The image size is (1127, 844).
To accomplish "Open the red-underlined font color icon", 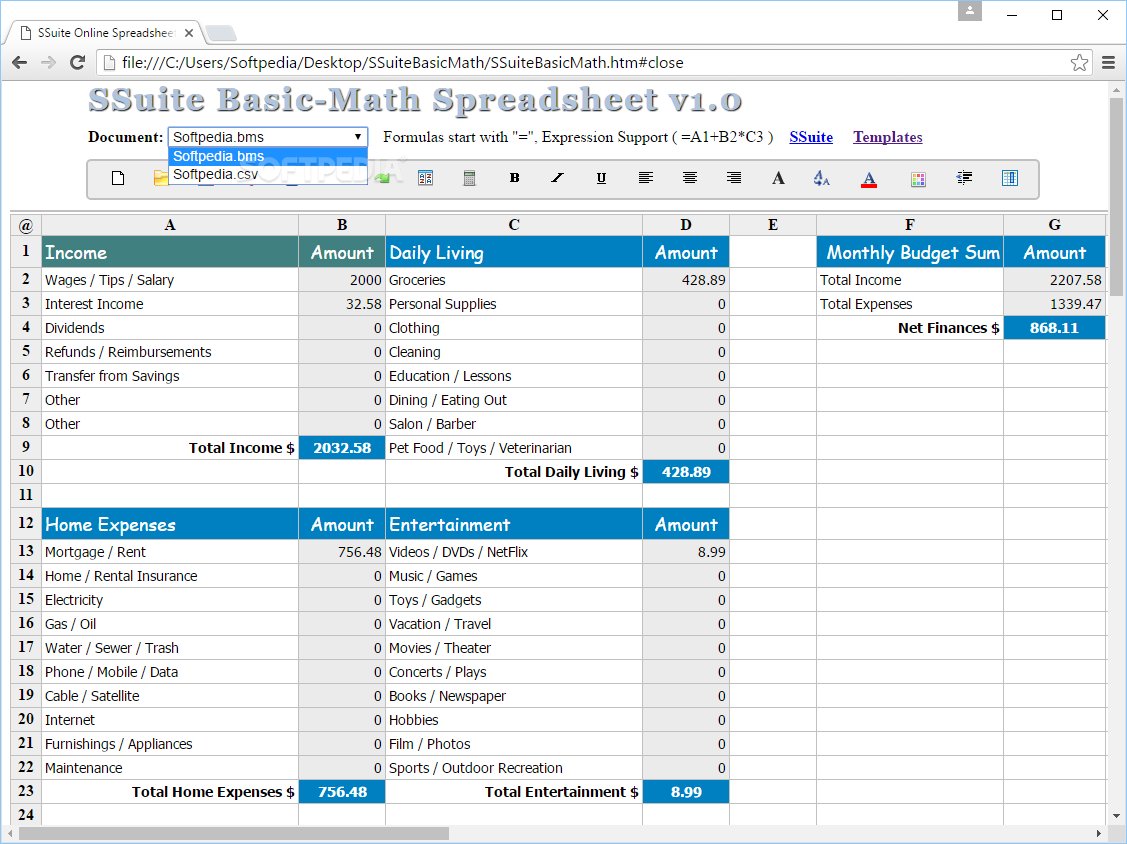I will click(869, 179).
